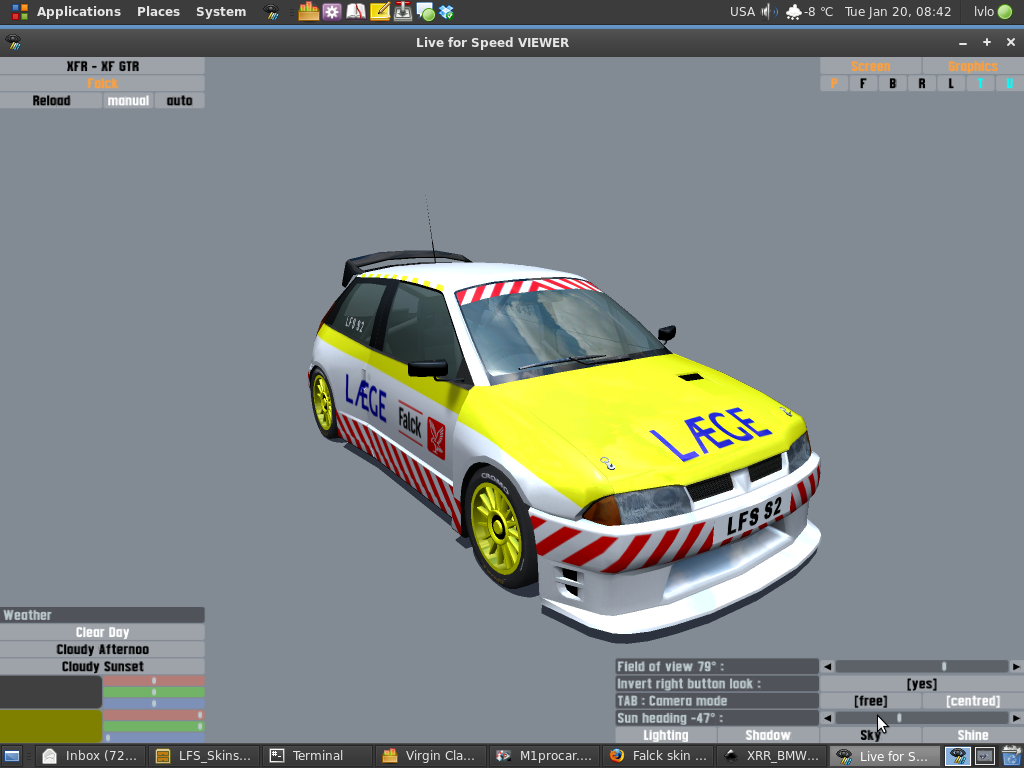
Task: Decrease field of view with left arrow
Action: point(827,666)
